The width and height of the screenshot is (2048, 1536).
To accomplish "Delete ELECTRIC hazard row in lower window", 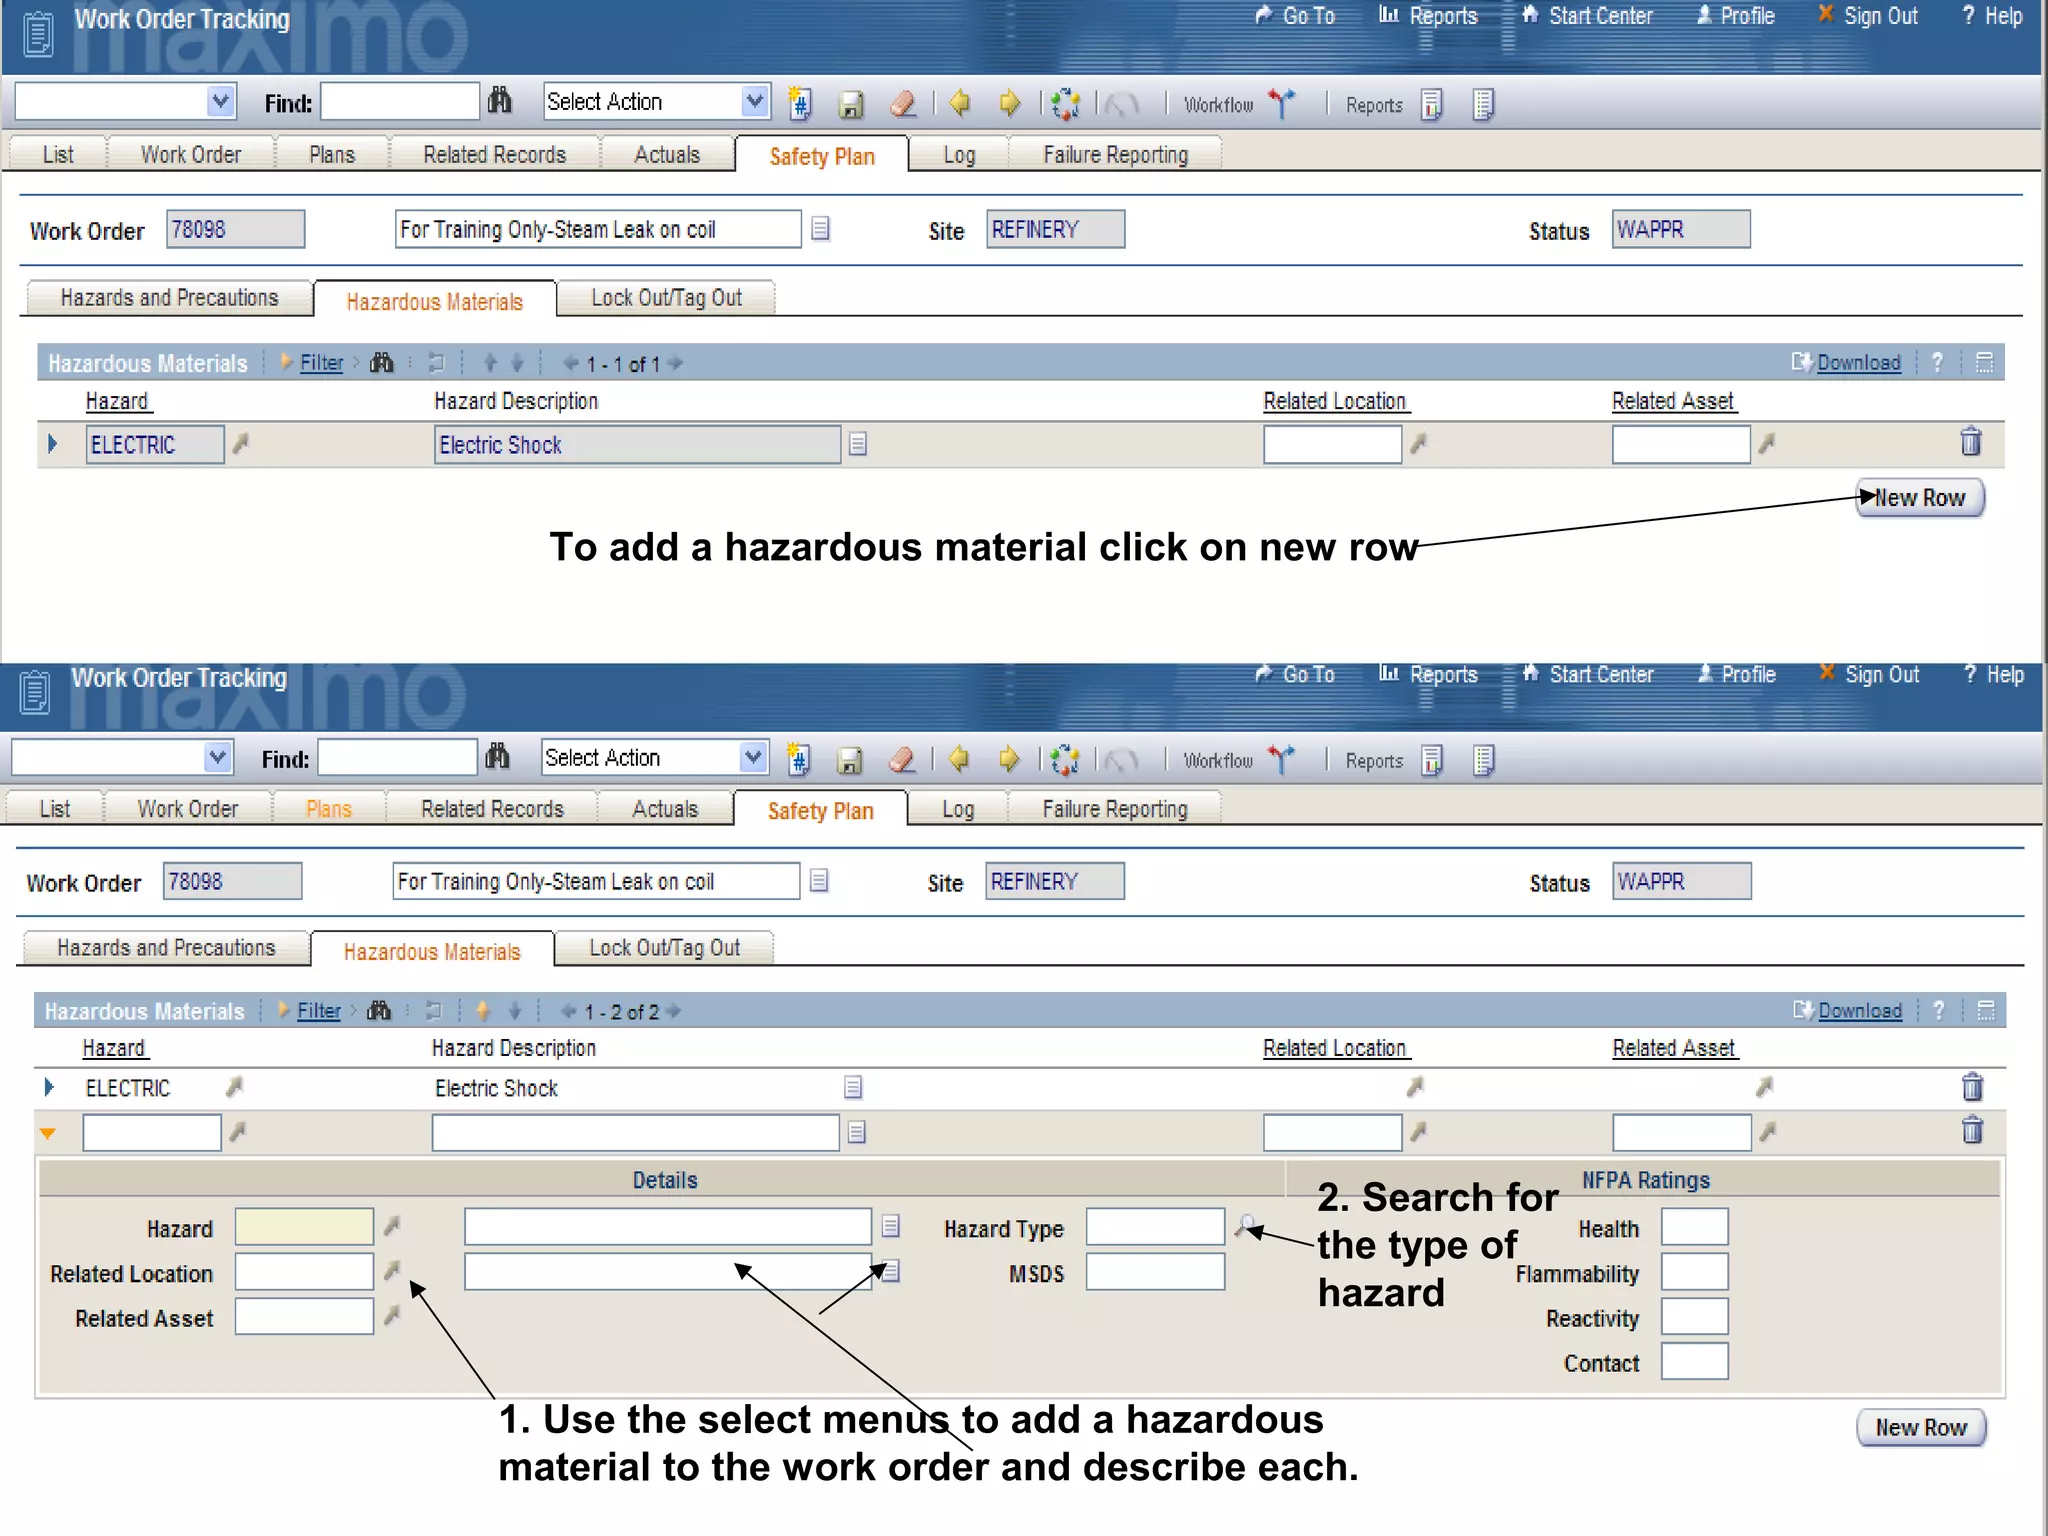I will coord(1972,1086).
